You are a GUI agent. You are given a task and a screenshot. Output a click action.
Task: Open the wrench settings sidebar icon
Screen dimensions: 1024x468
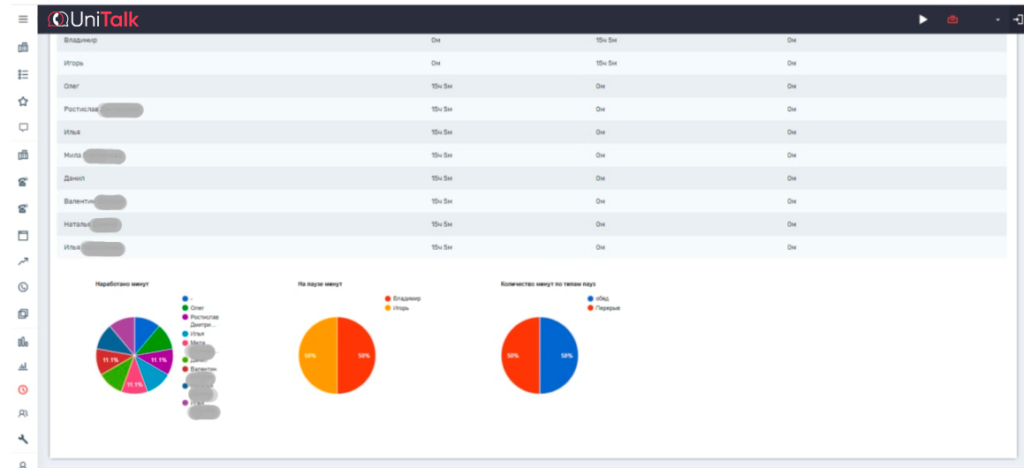pyautogui.click(x=23, y=439)
